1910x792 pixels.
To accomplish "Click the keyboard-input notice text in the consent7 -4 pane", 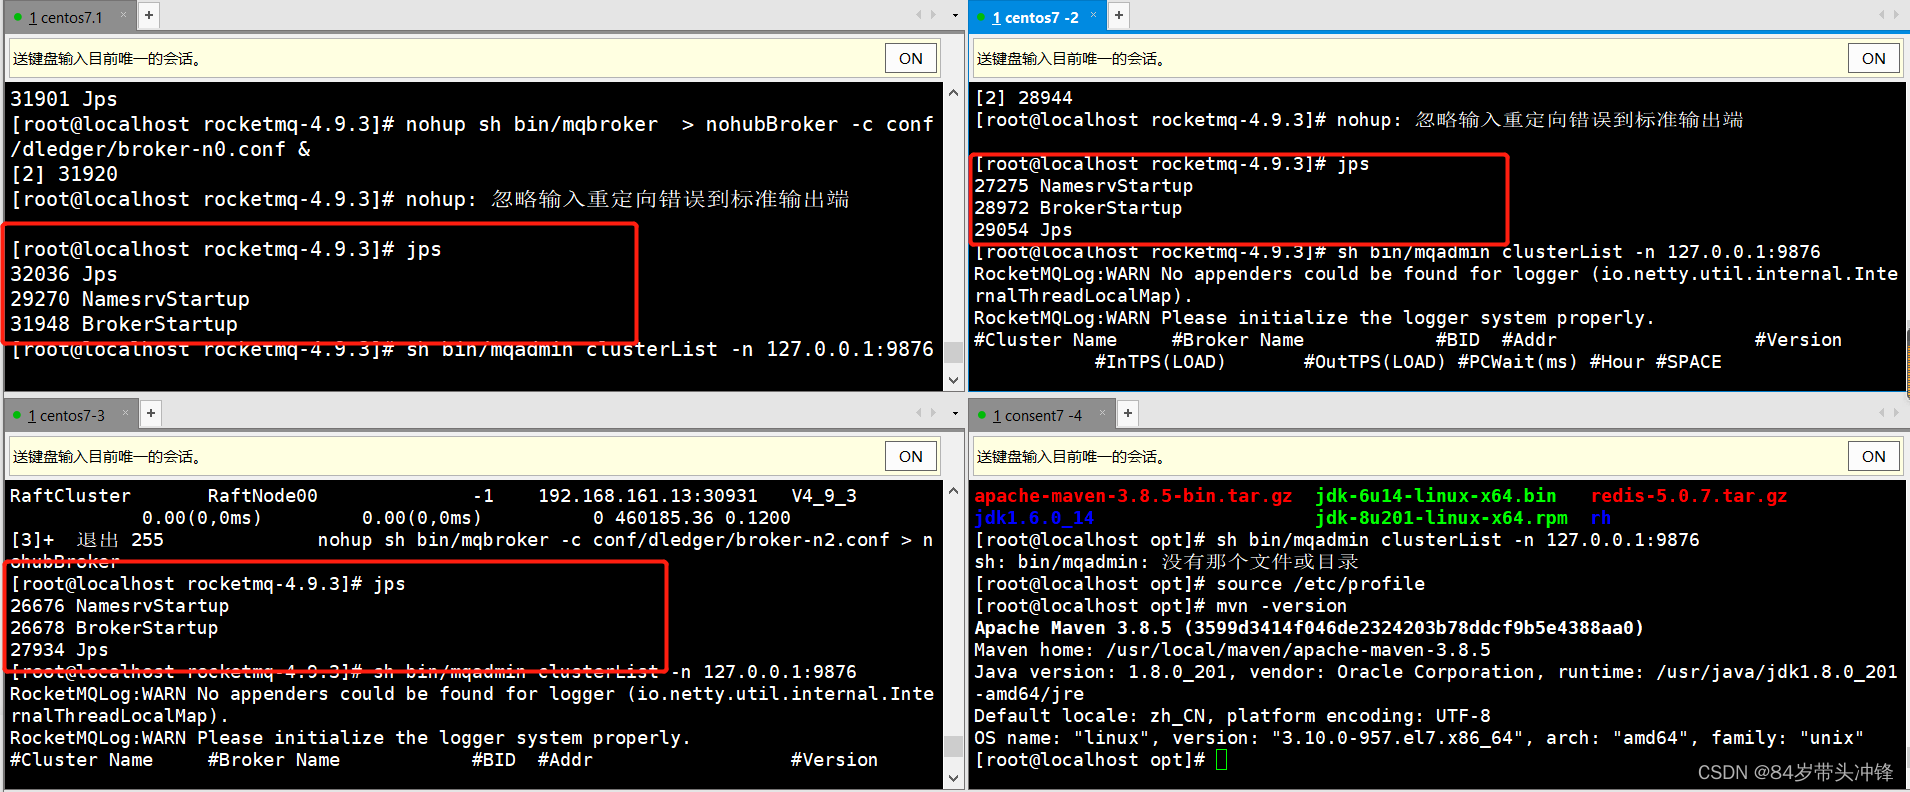I will [1071, 457].
